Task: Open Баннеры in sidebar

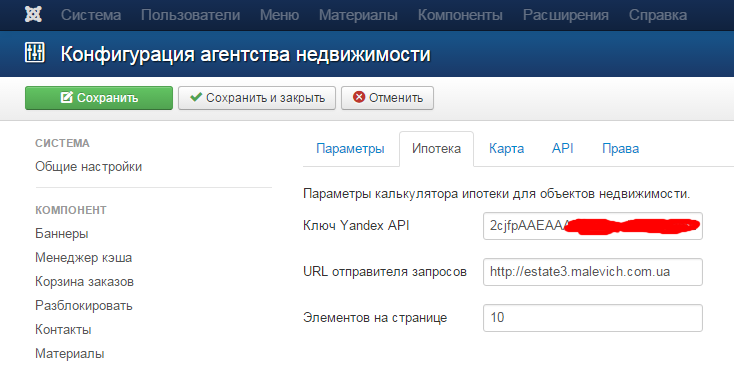Action: click(62, 233)
